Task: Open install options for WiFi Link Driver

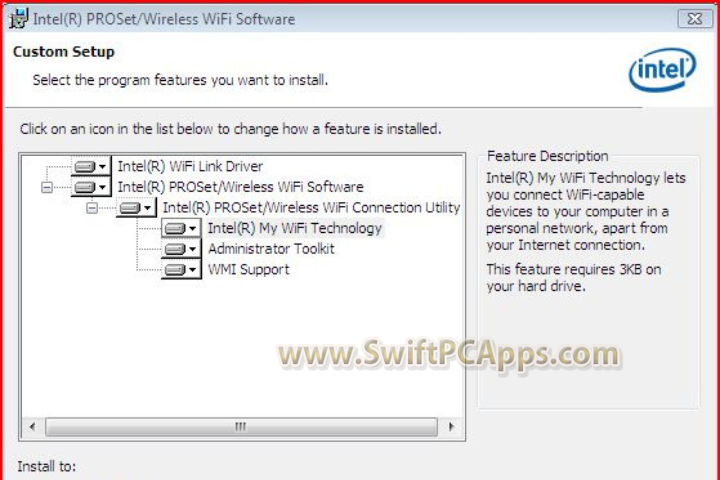Action: click(91, 166)
